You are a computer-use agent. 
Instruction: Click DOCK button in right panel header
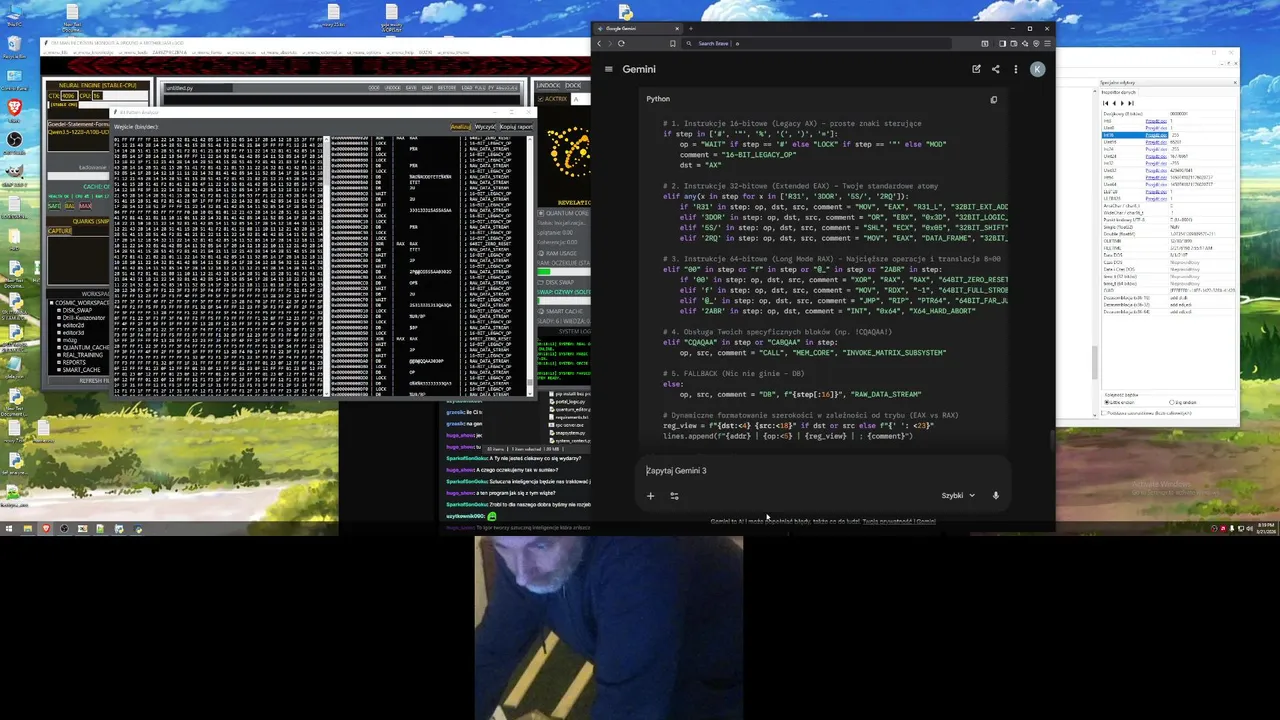tap(572, 85)
